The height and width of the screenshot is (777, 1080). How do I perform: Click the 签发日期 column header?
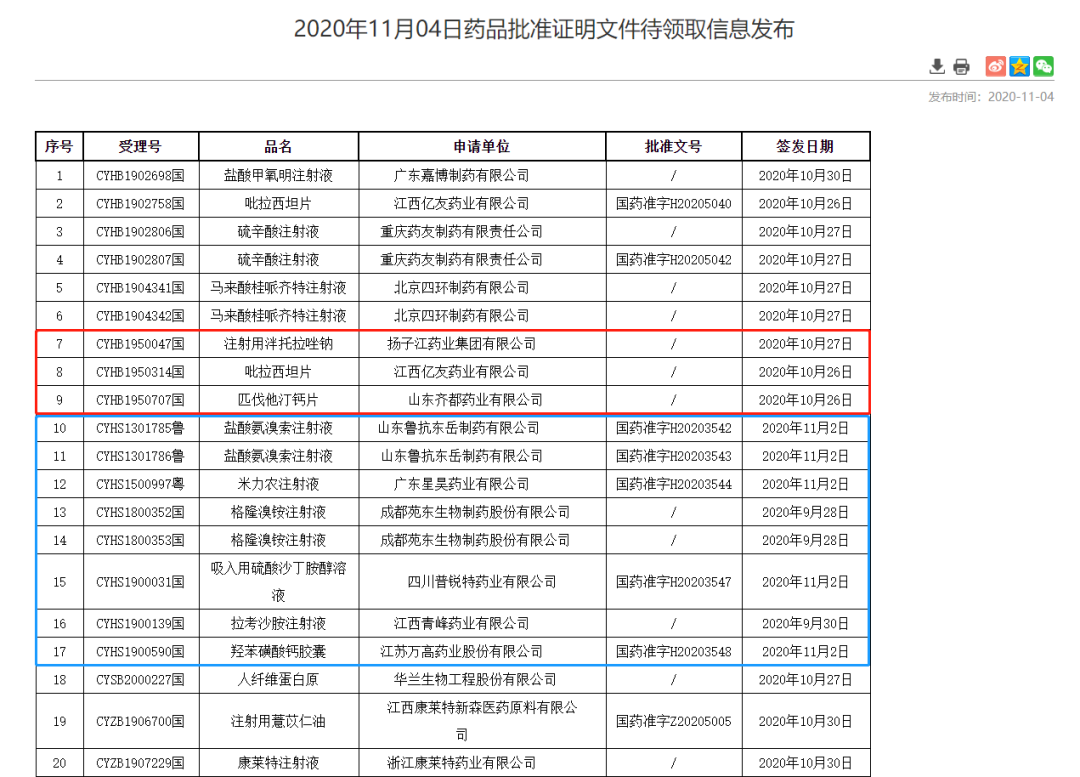805,147
